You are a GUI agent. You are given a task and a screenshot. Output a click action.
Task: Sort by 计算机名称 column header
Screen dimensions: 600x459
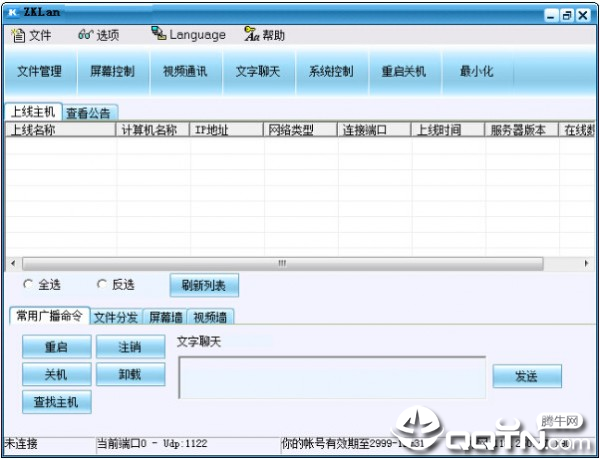153,130
